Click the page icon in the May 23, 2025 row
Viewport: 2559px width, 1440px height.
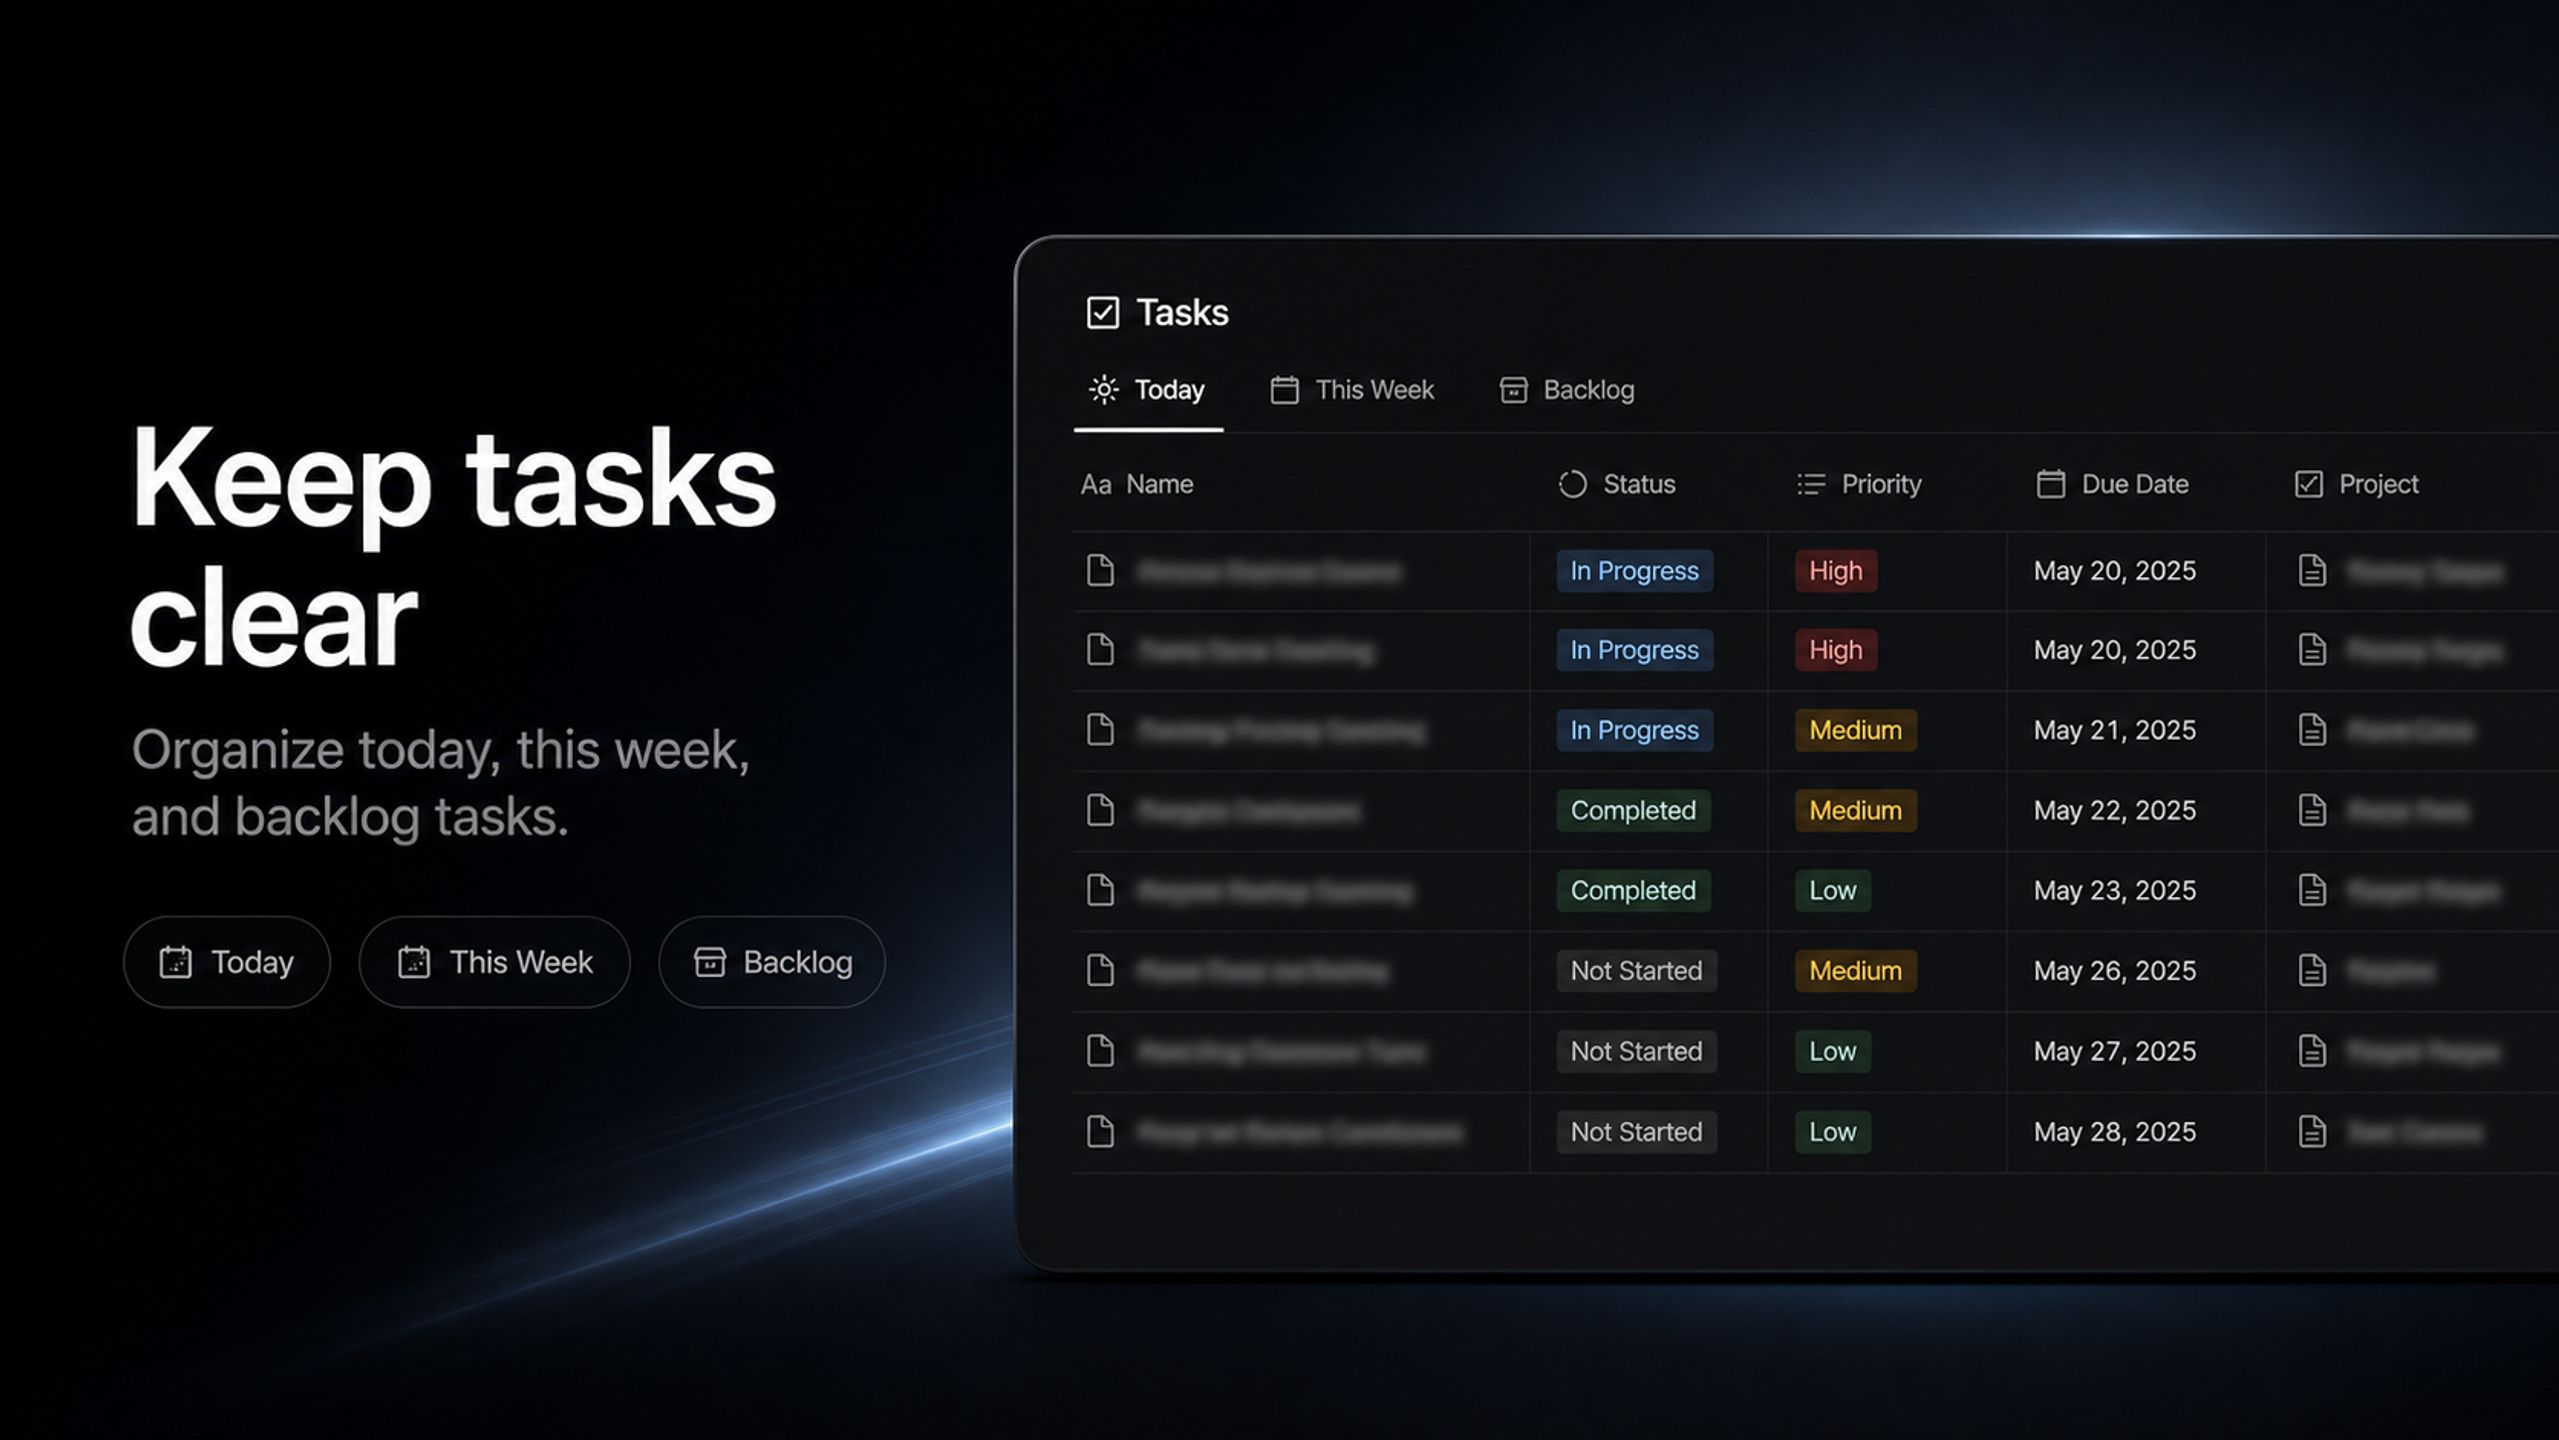click(x=1100, y=890)
